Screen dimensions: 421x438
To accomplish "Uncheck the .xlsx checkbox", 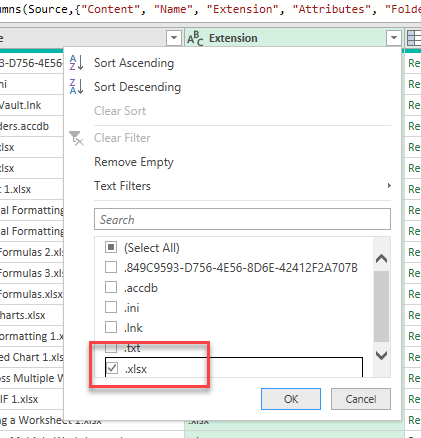I will 112,368.
